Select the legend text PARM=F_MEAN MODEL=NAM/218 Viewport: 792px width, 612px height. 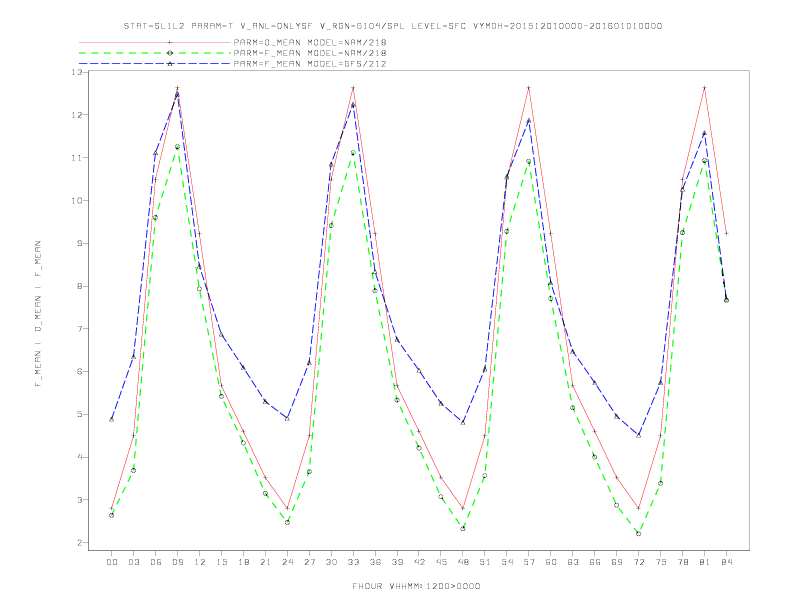point(310,53)
